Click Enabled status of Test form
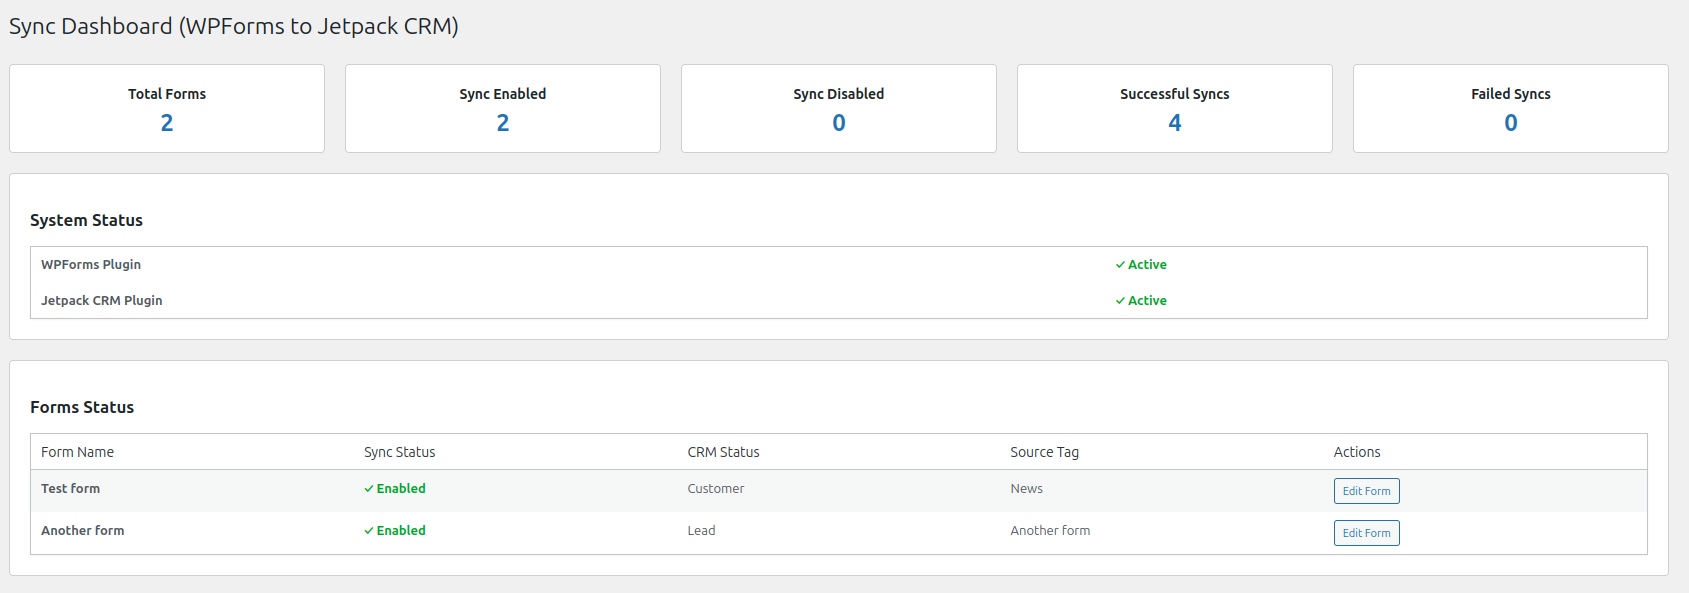Screen dimensions: 1689x593 (x=395, y=489)
